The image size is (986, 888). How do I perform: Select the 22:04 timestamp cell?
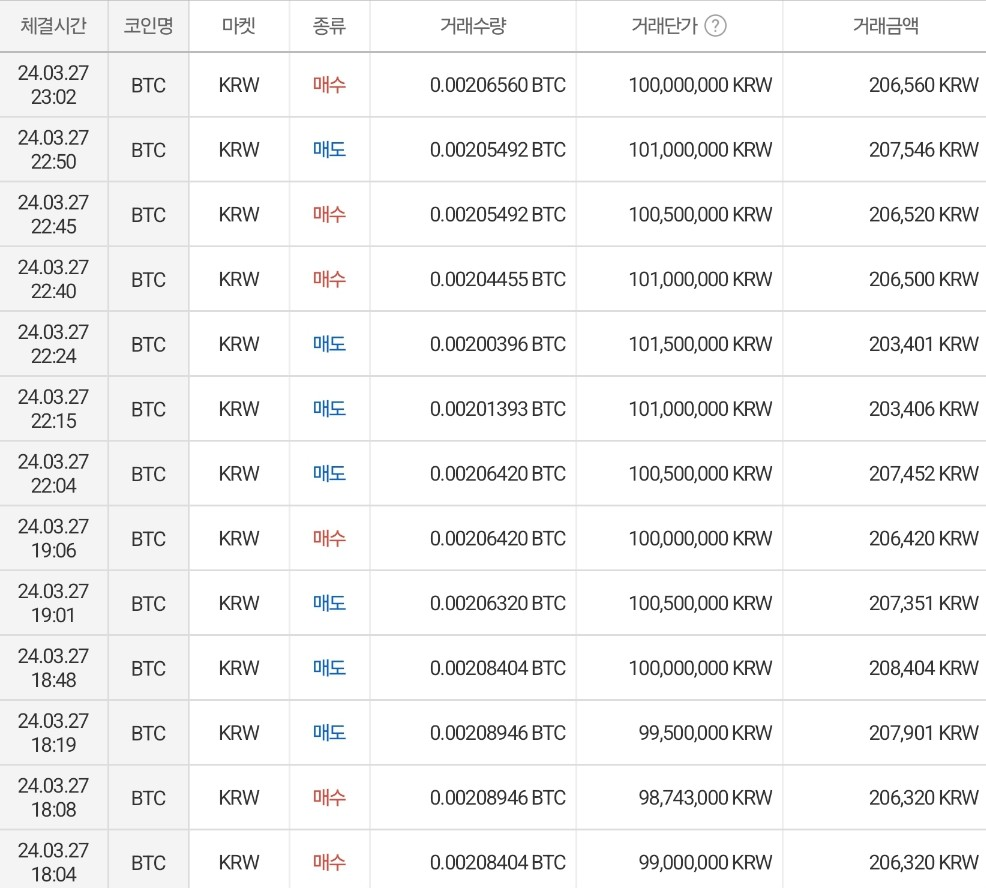tap(53, 474)
